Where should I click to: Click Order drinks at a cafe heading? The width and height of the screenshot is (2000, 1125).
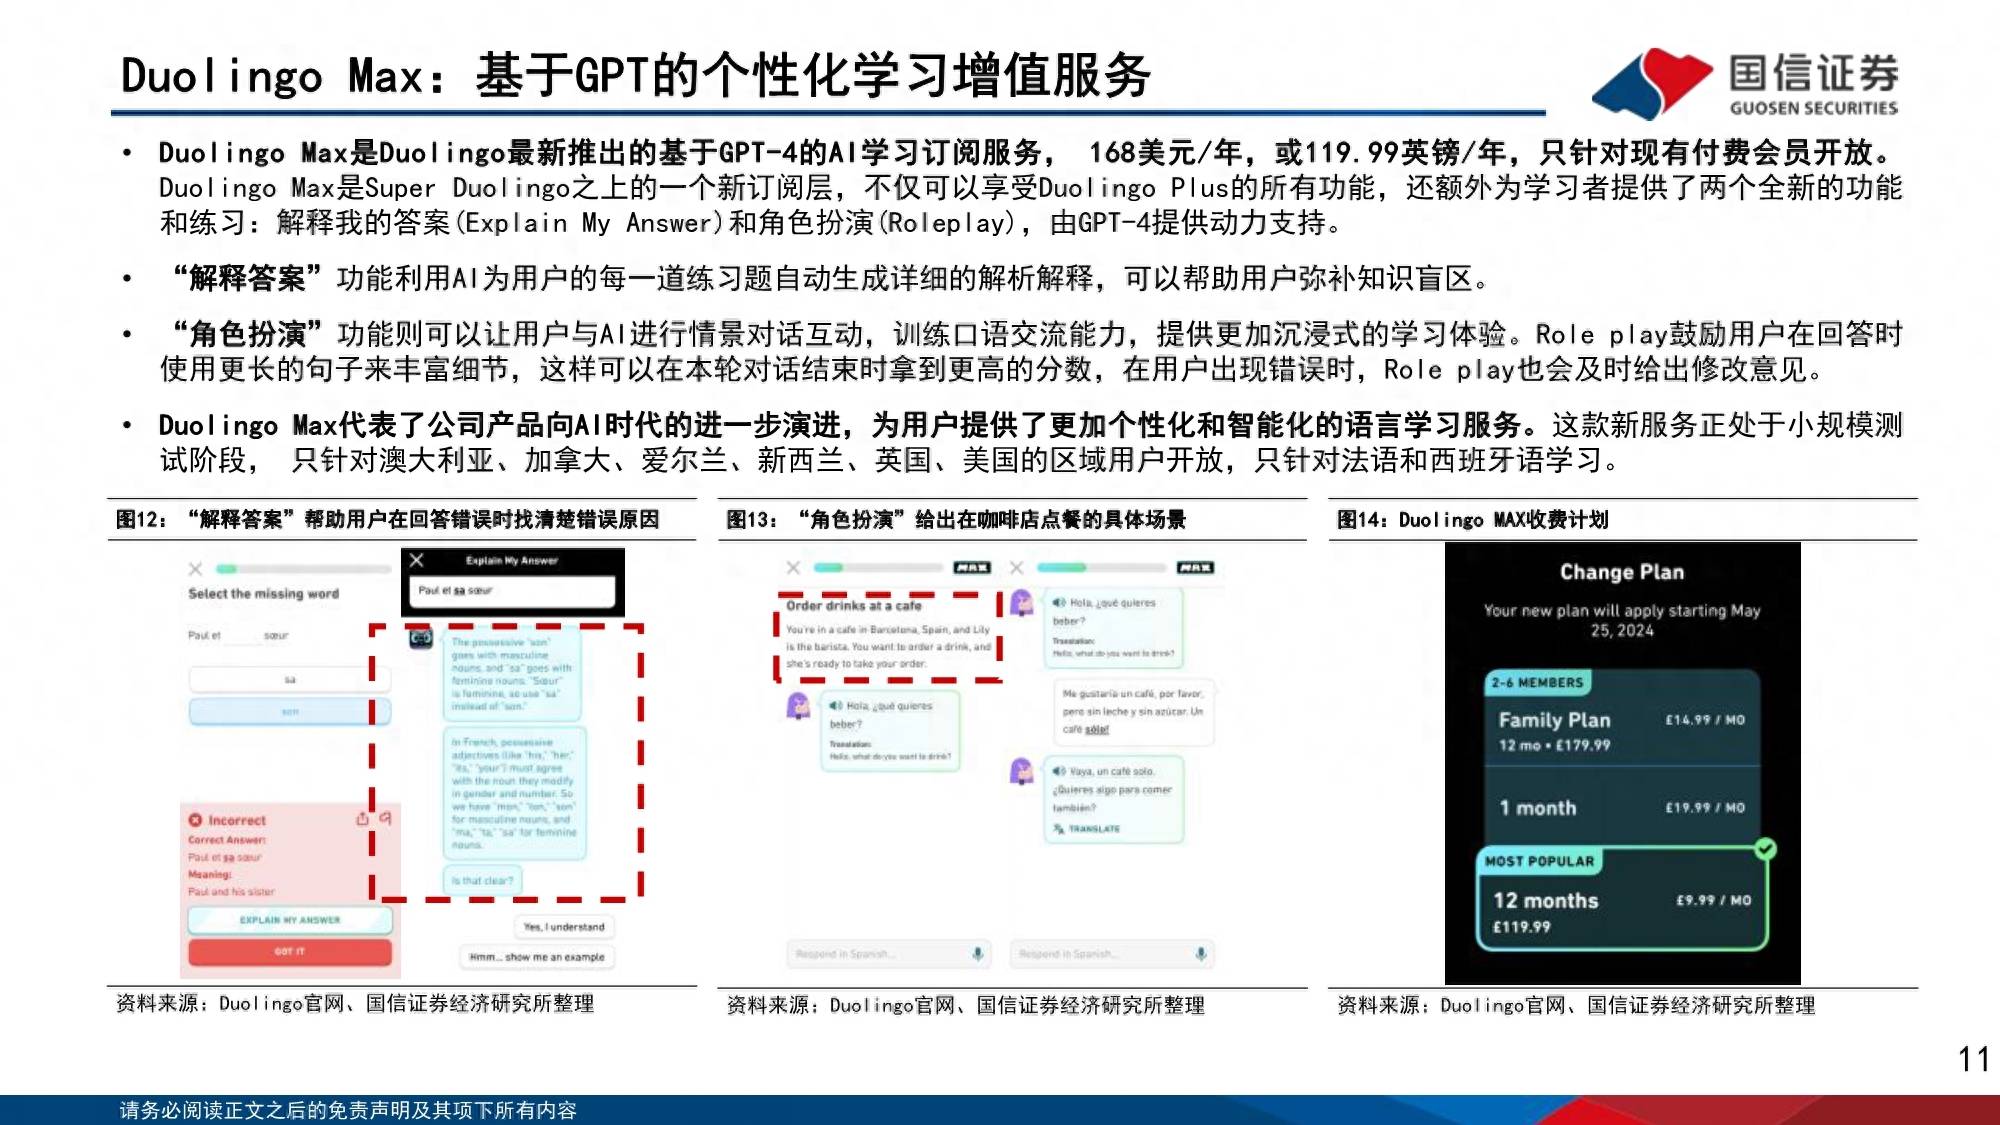point(854,606)
